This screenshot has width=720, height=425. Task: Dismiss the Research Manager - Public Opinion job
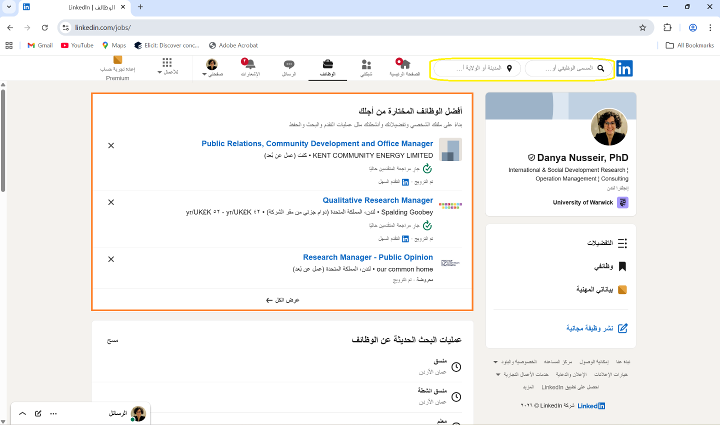coord(111,259)
